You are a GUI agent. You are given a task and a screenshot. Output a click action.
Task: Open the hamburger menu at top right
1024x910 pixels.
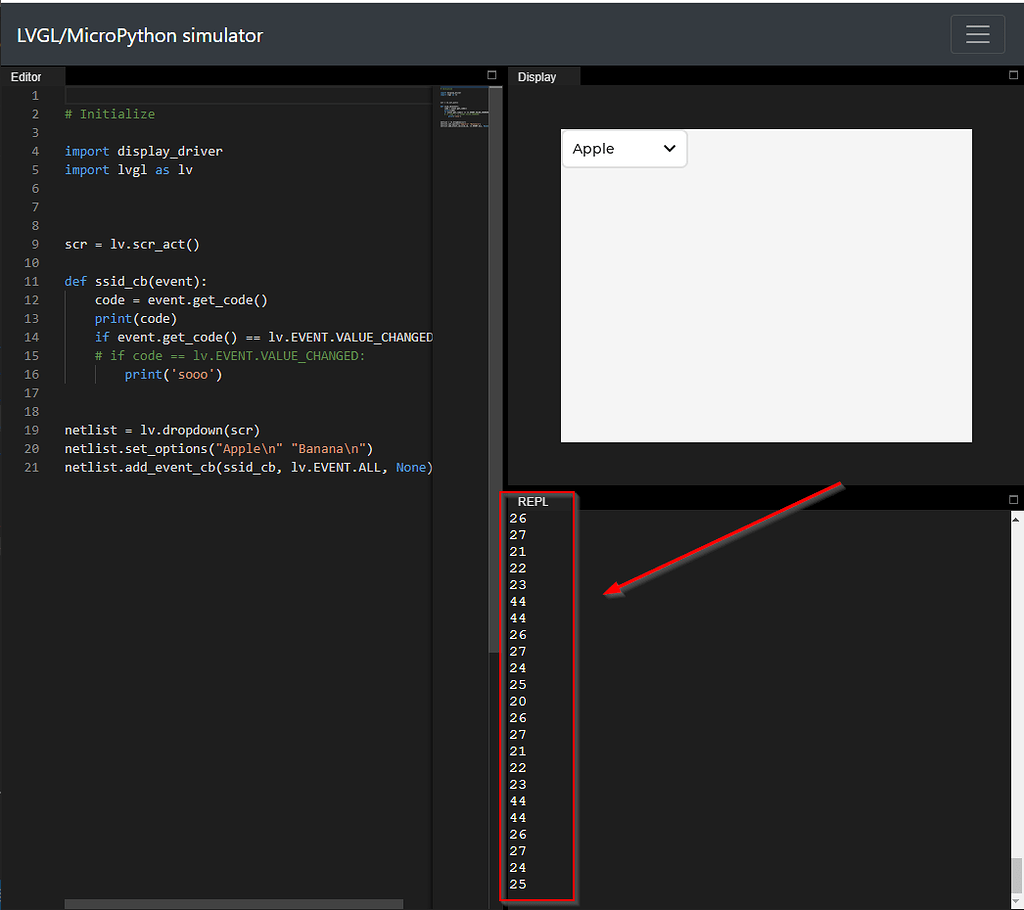click(977, 34)
